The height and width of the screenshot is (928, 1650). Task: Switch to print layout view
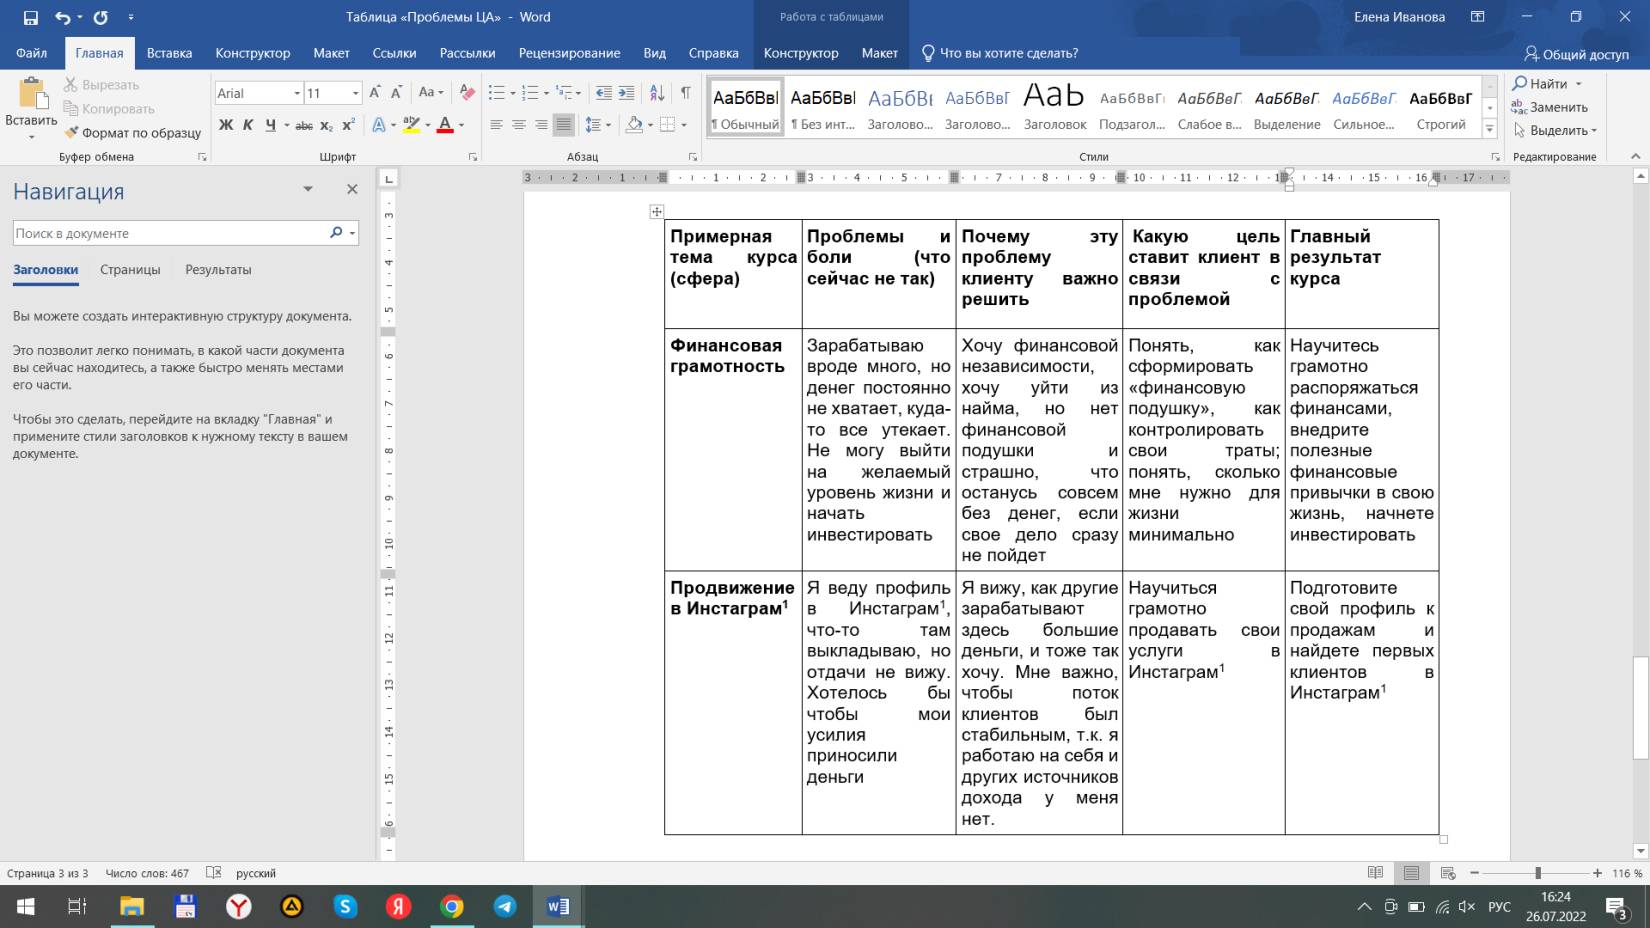[x=1411, y=873]
